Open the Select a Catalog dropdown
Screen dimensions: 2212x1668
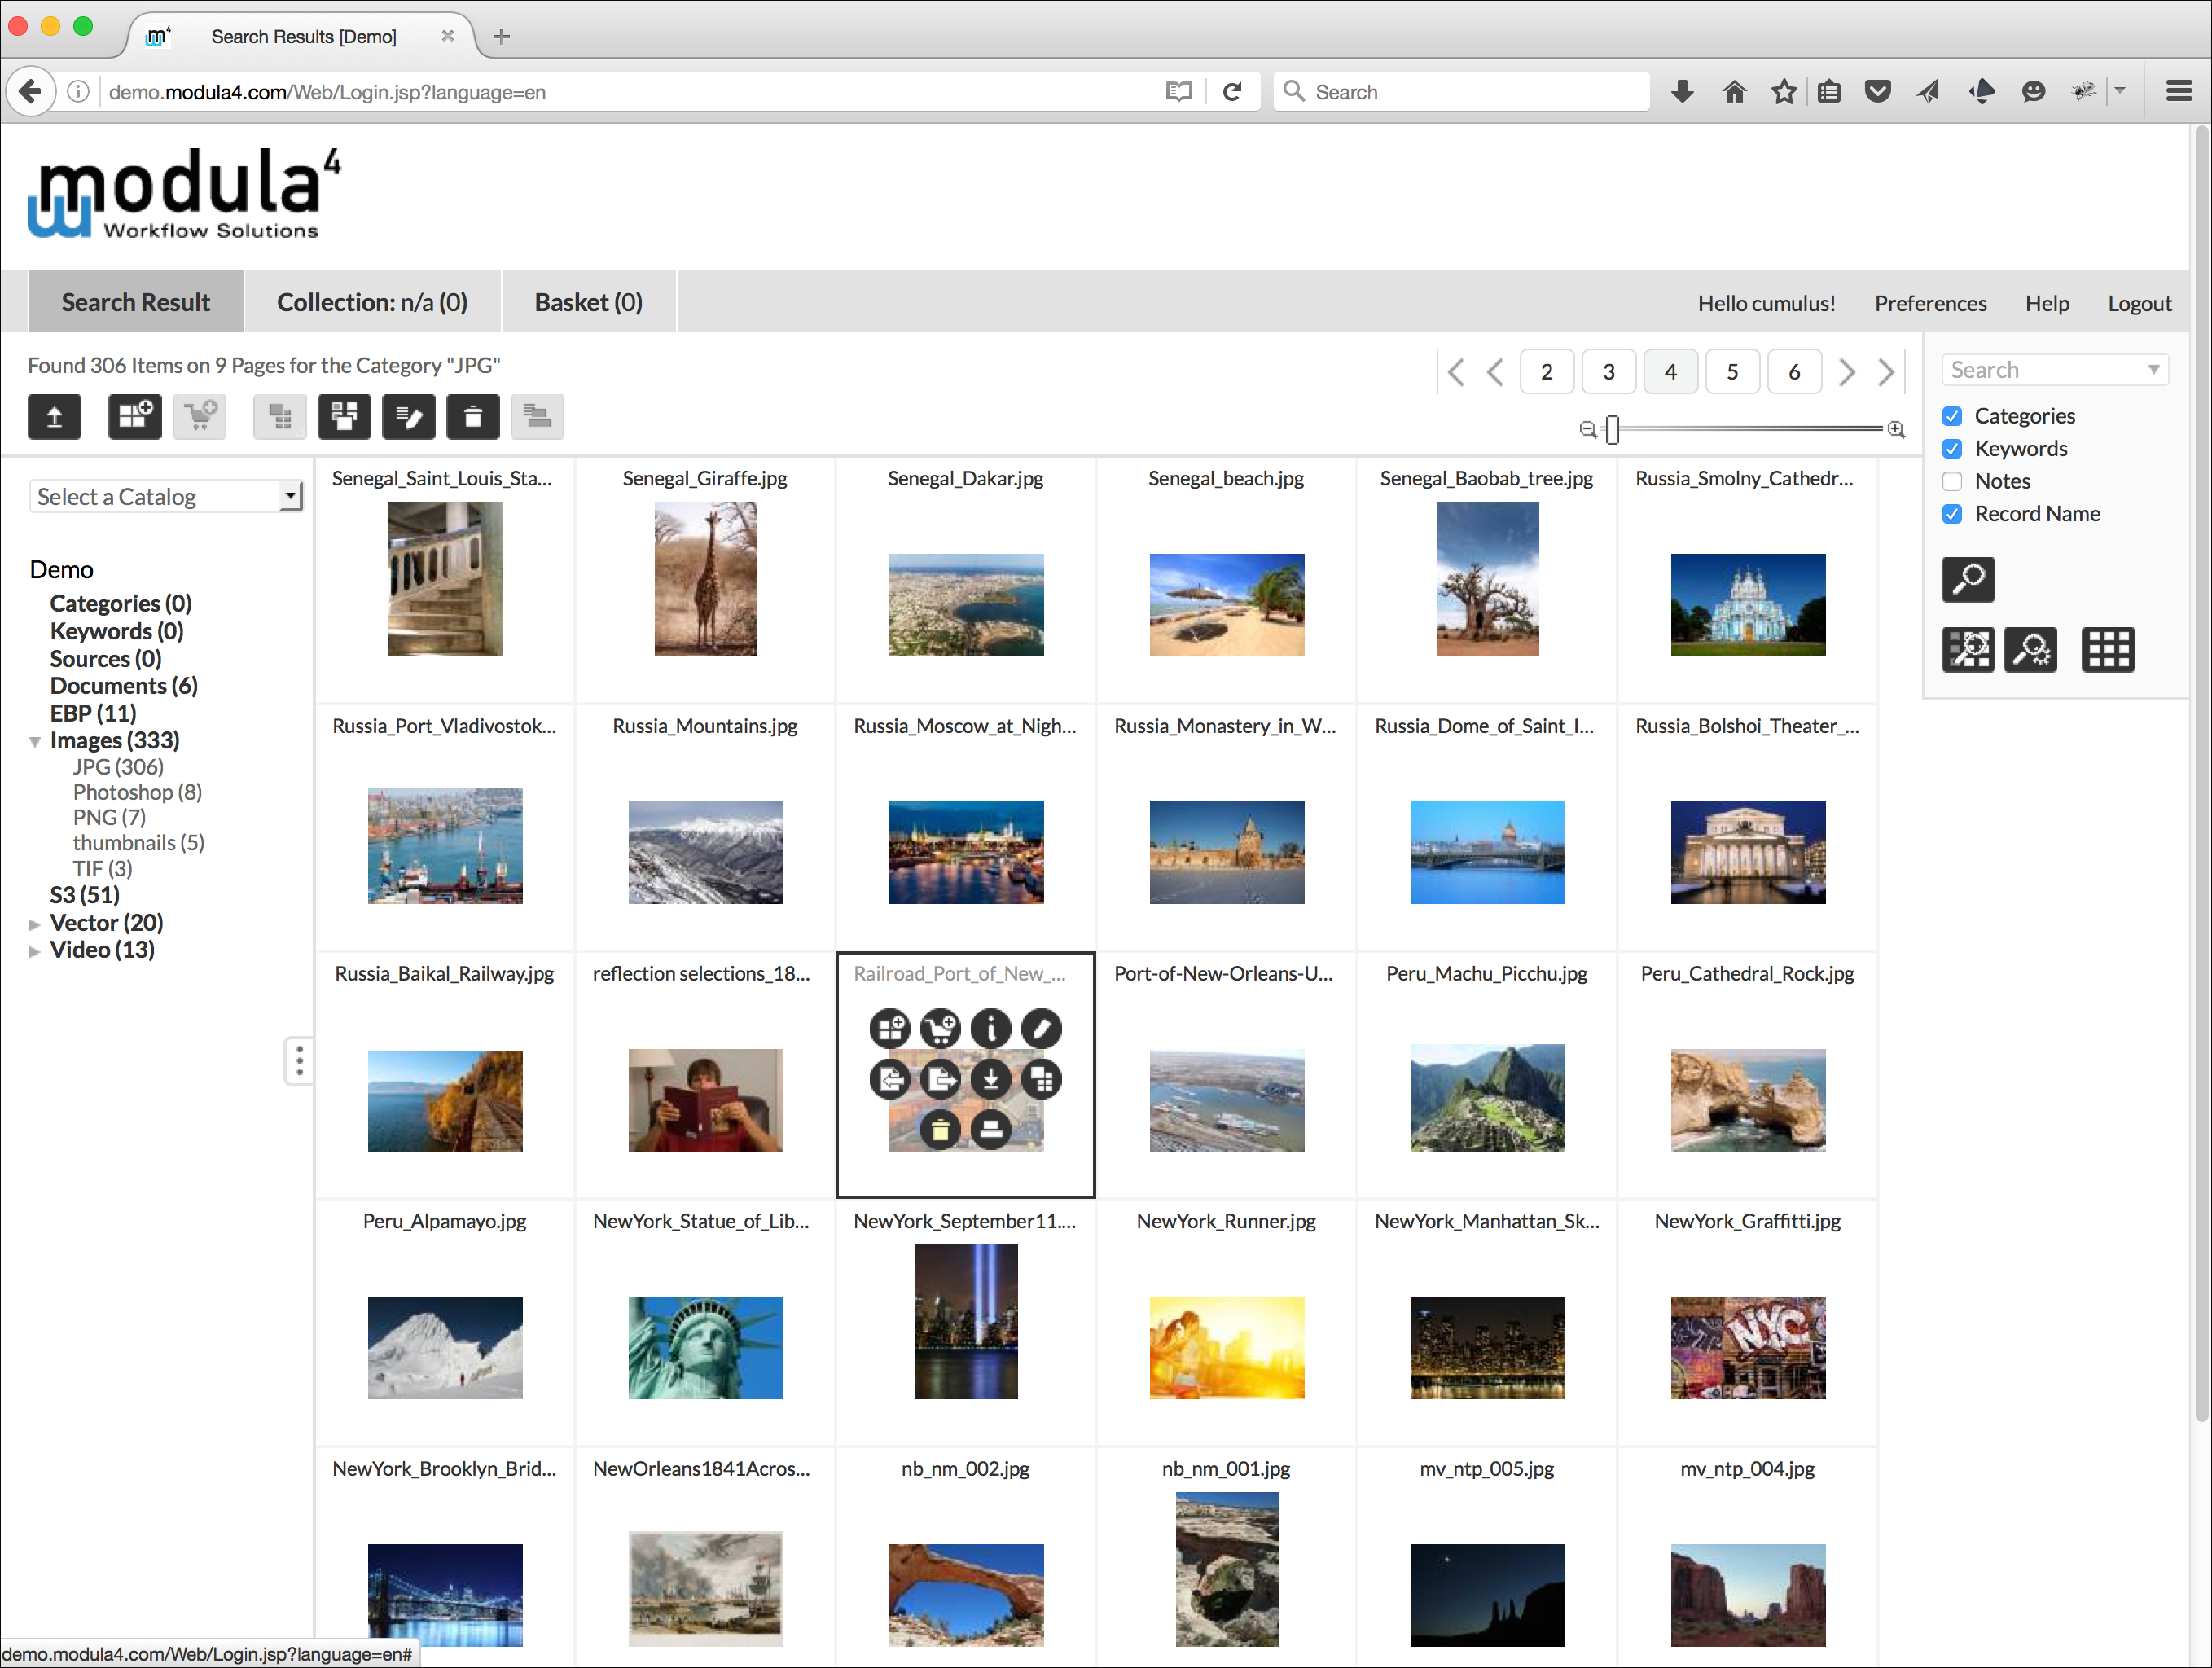coord(166,497)
